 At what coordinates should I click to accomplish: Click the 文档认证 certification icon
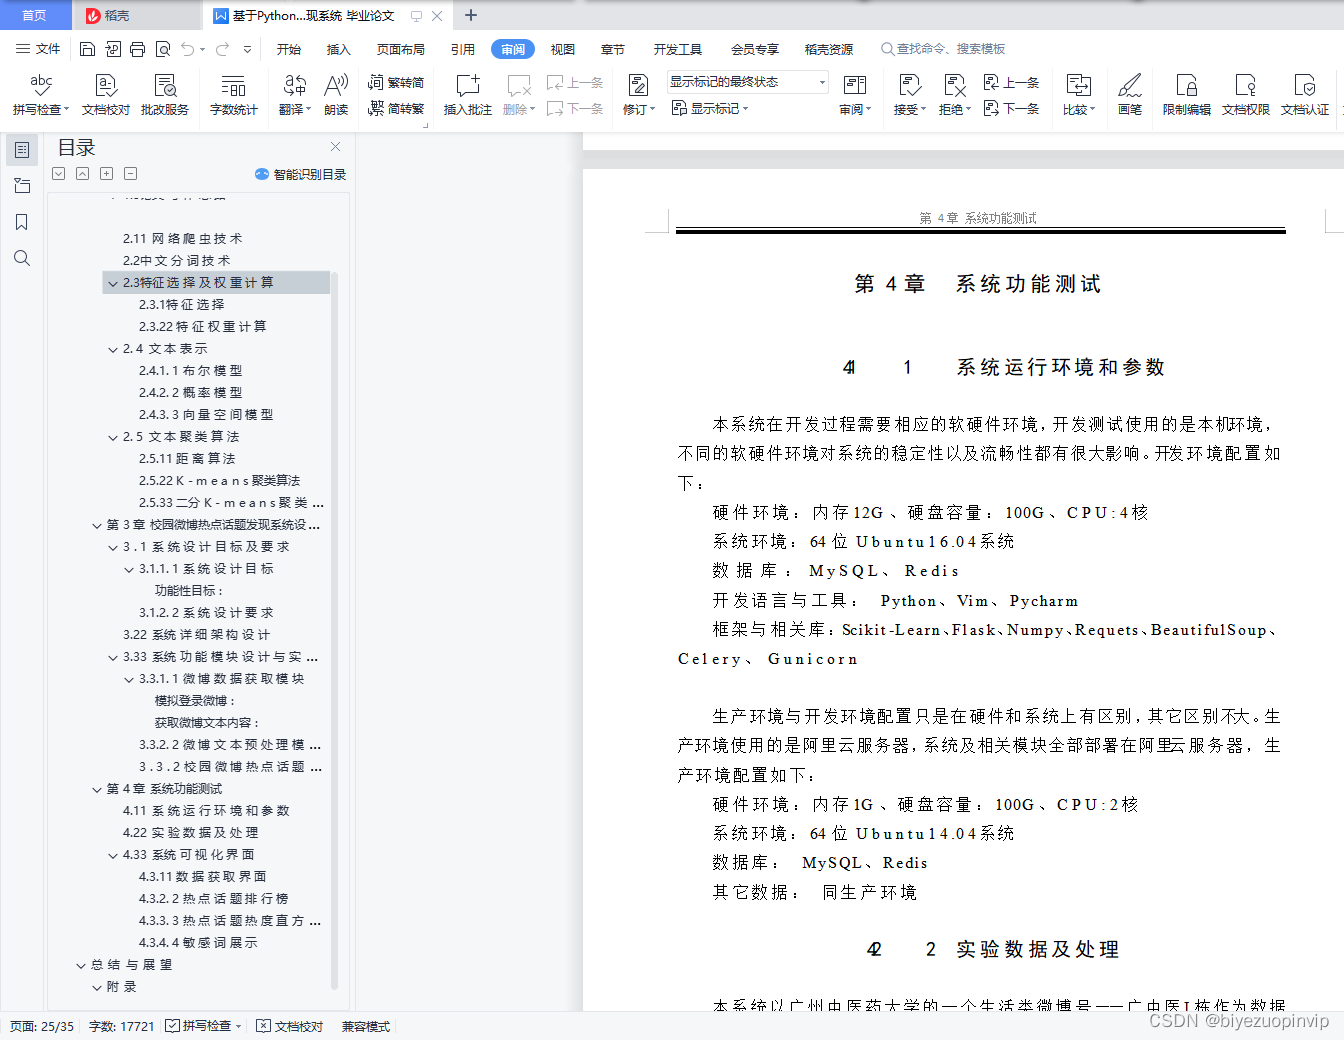coord(1306,94)
